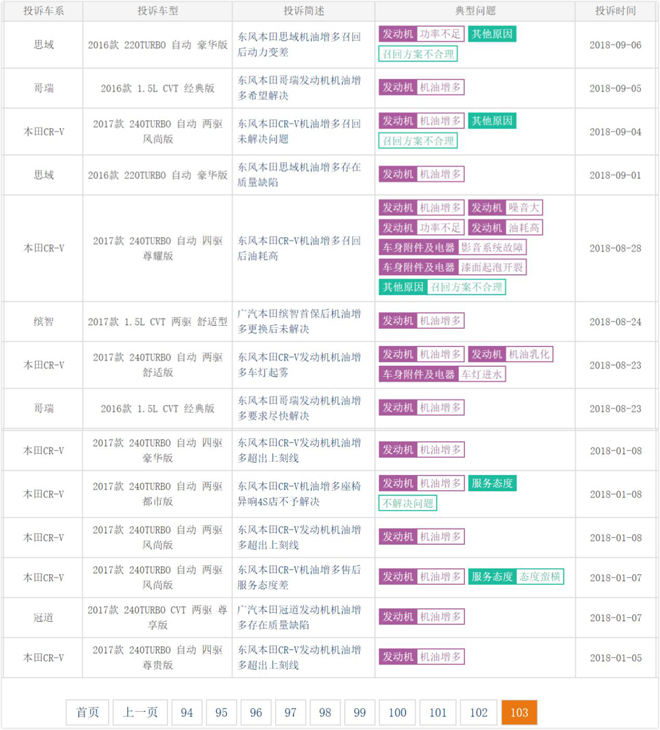Open complaint 东风本田思域机油增多召回后动力变差
Viewport: 660px width, 730px height.
[x=299, y=45]
